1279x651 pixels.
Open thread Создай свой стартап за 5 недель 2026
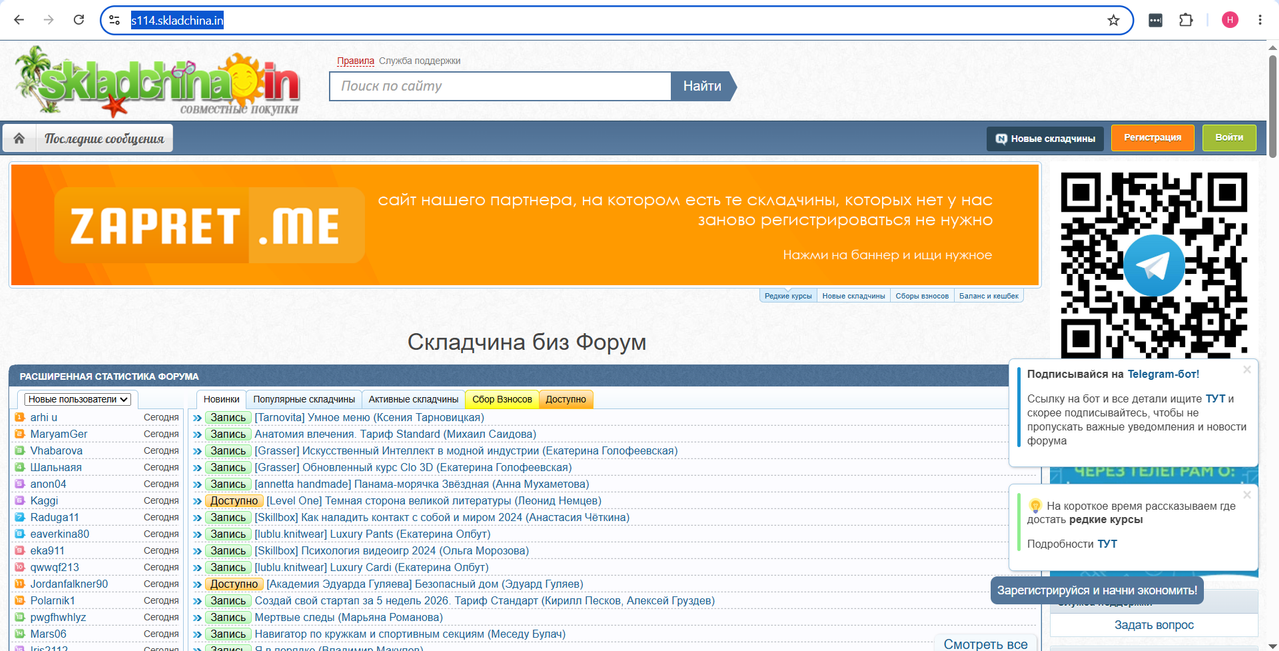pos(485,601)
